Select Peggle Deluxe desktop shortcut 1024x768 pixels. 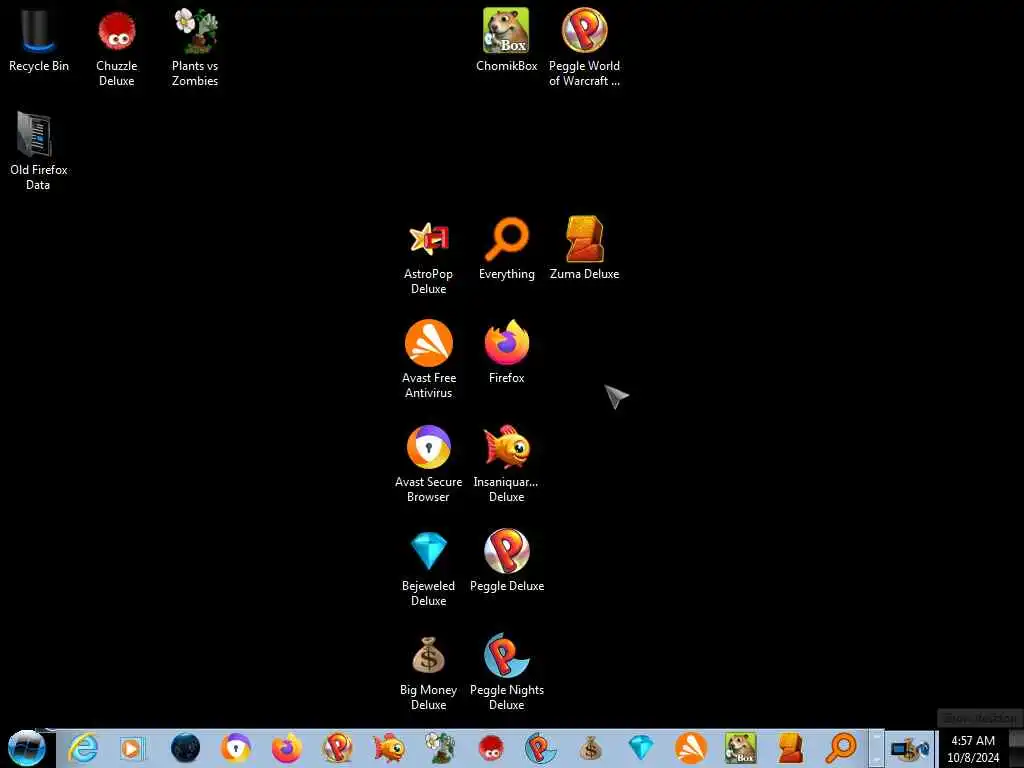[507, 560]
